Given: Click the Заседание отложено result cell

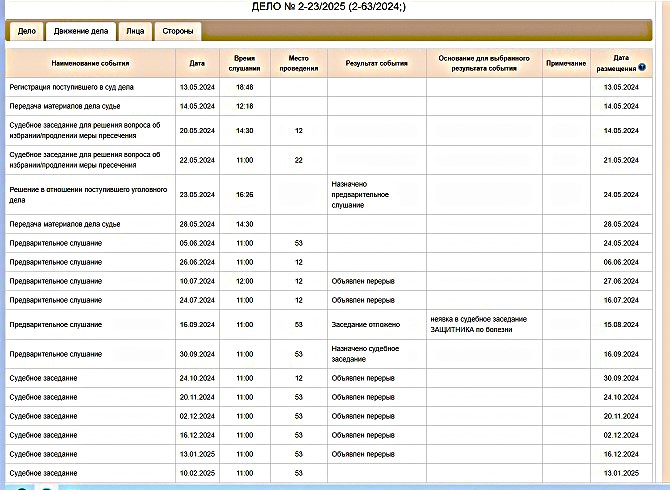Looking at the screenshot, I should point(365,324).
